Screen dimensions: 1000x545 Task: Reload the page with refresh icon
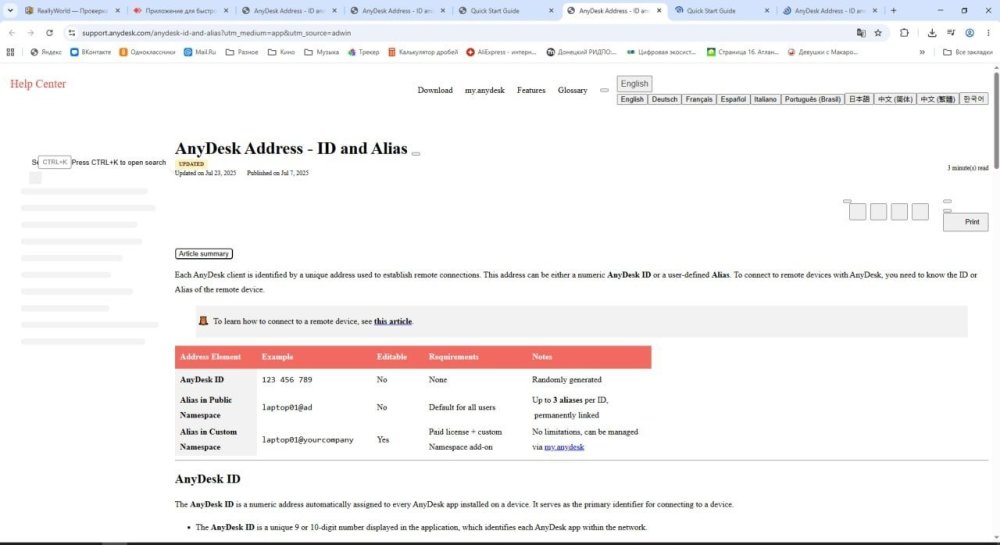click(x=49, y=33)
